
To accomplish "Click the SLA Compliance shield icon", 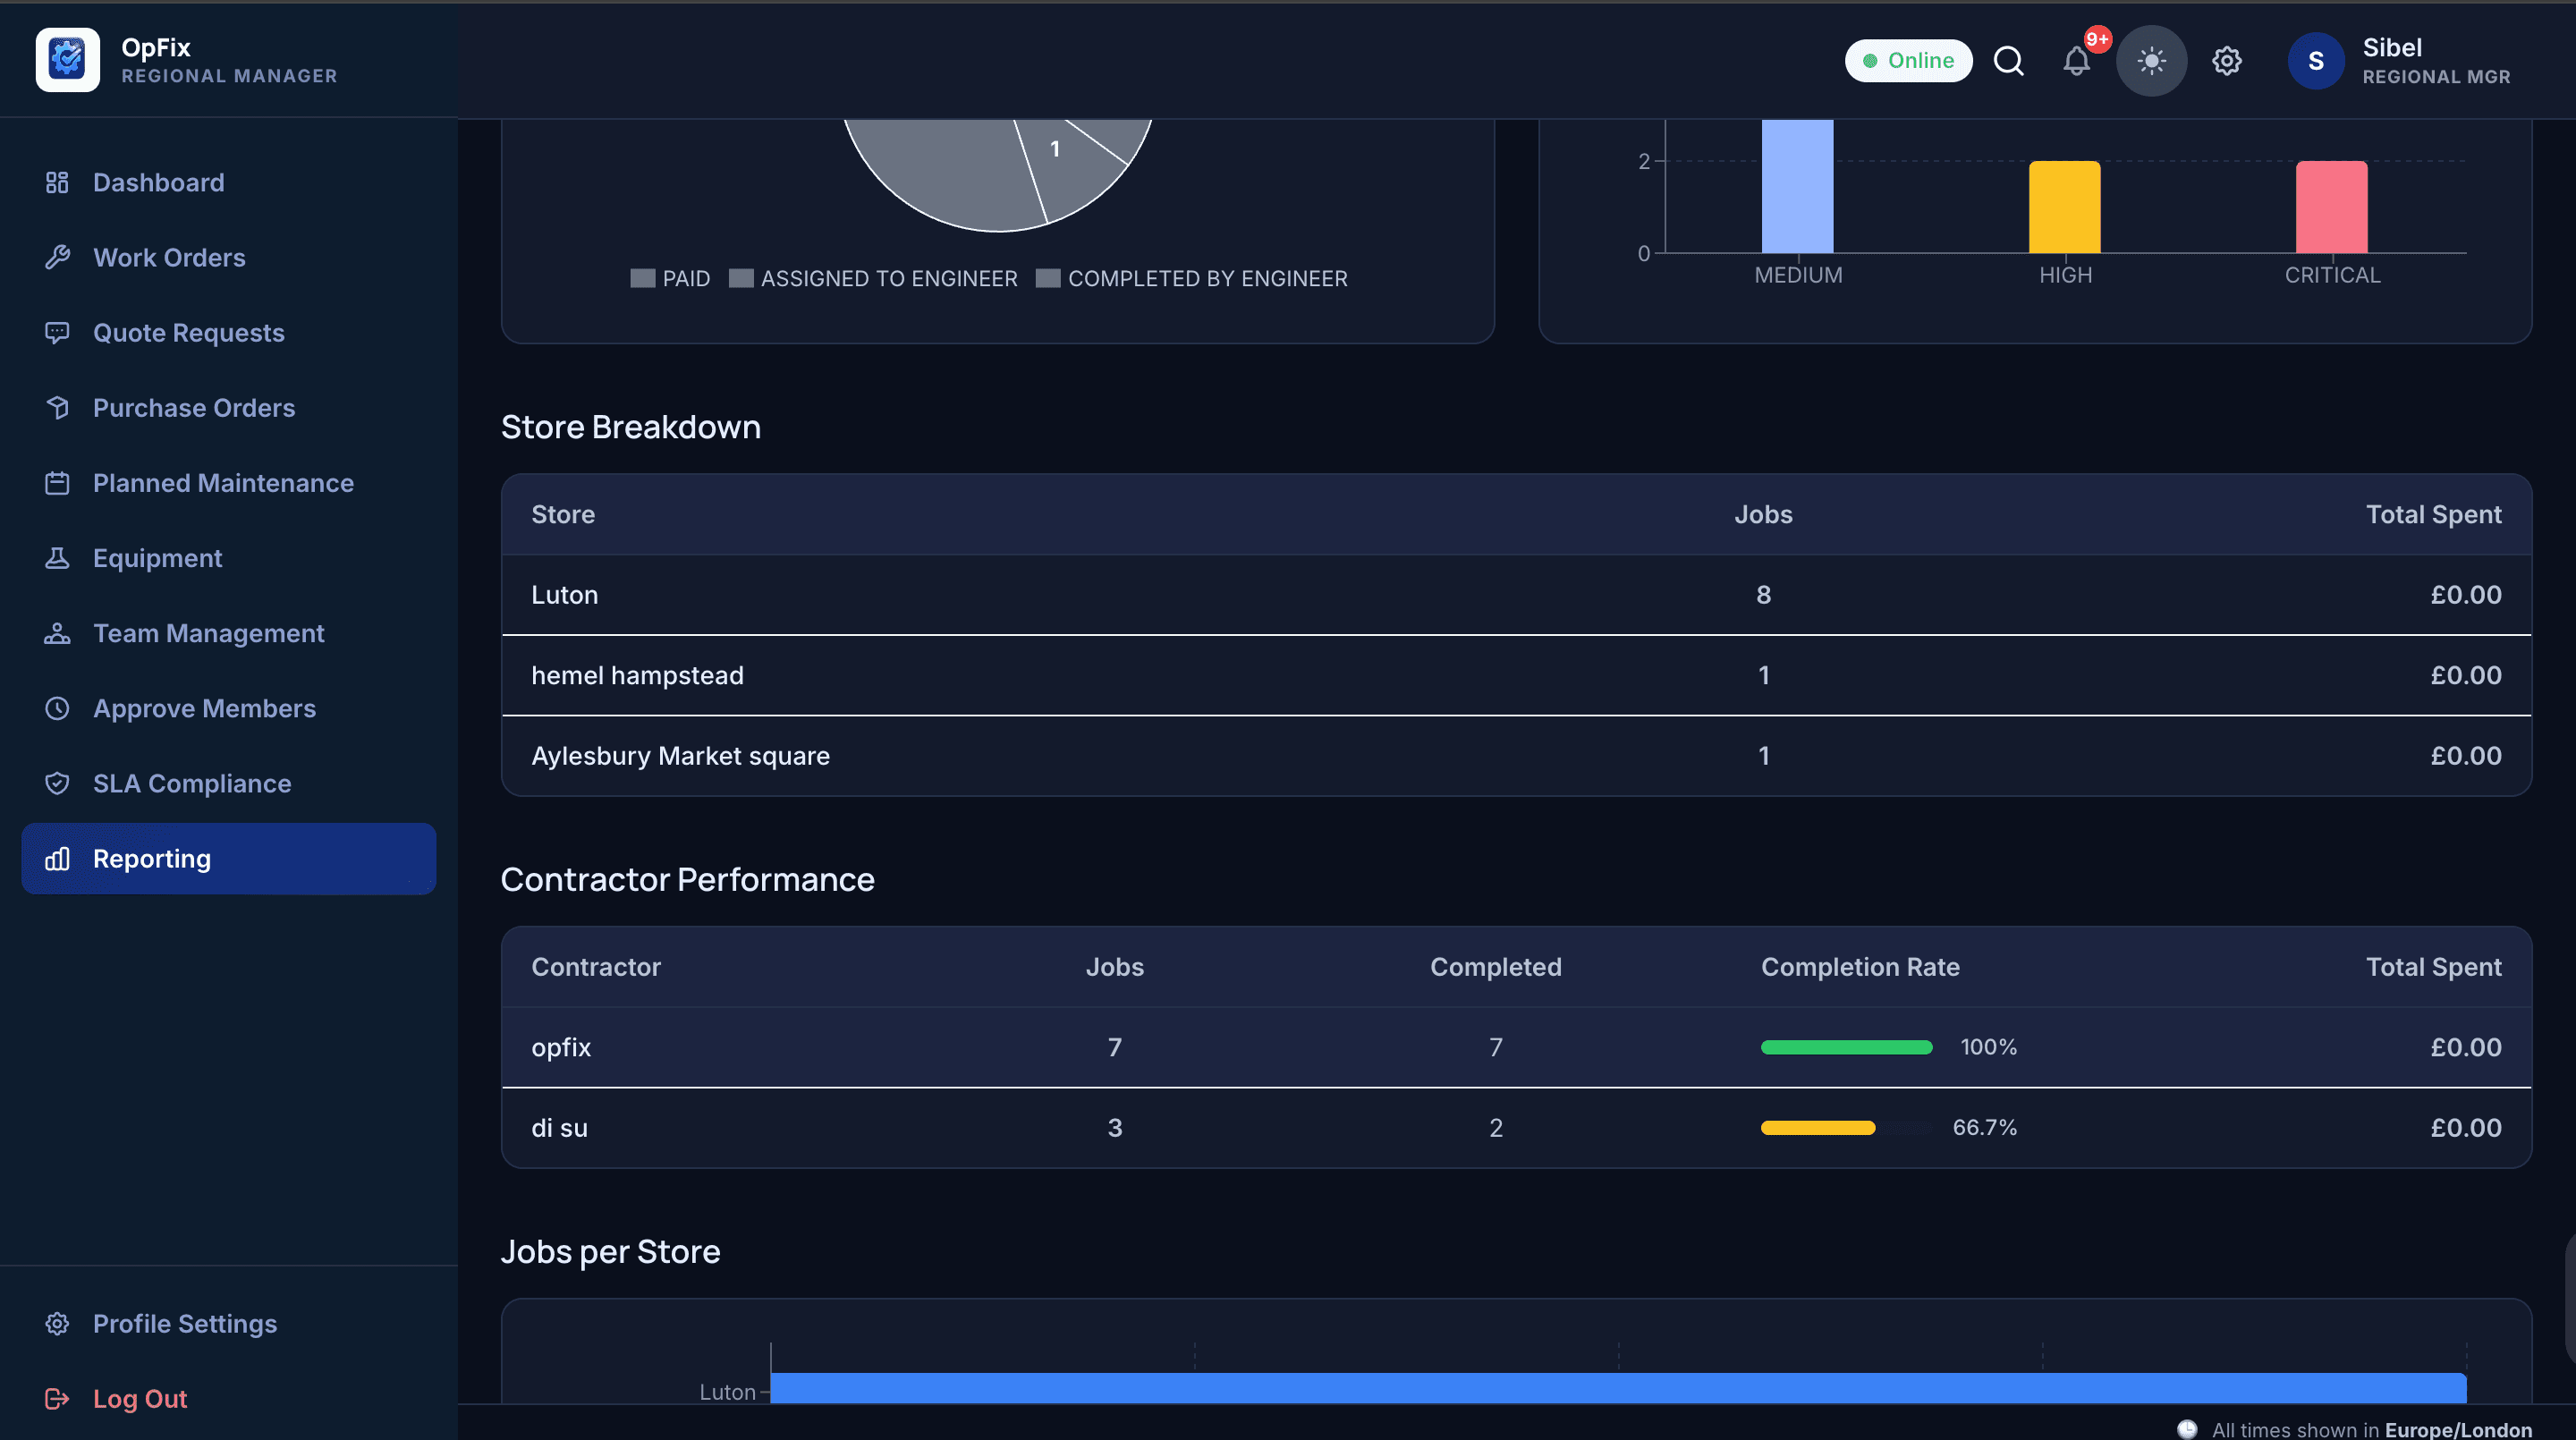I will pos(57,783).
